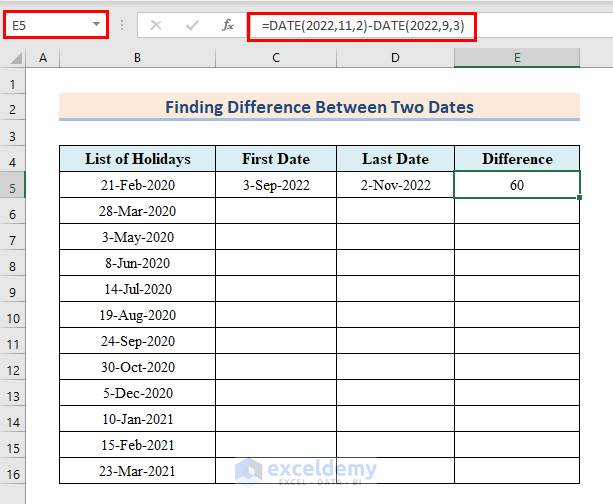
Task: Select the 'Difference' header cell
Action: (x=517, y=159)
